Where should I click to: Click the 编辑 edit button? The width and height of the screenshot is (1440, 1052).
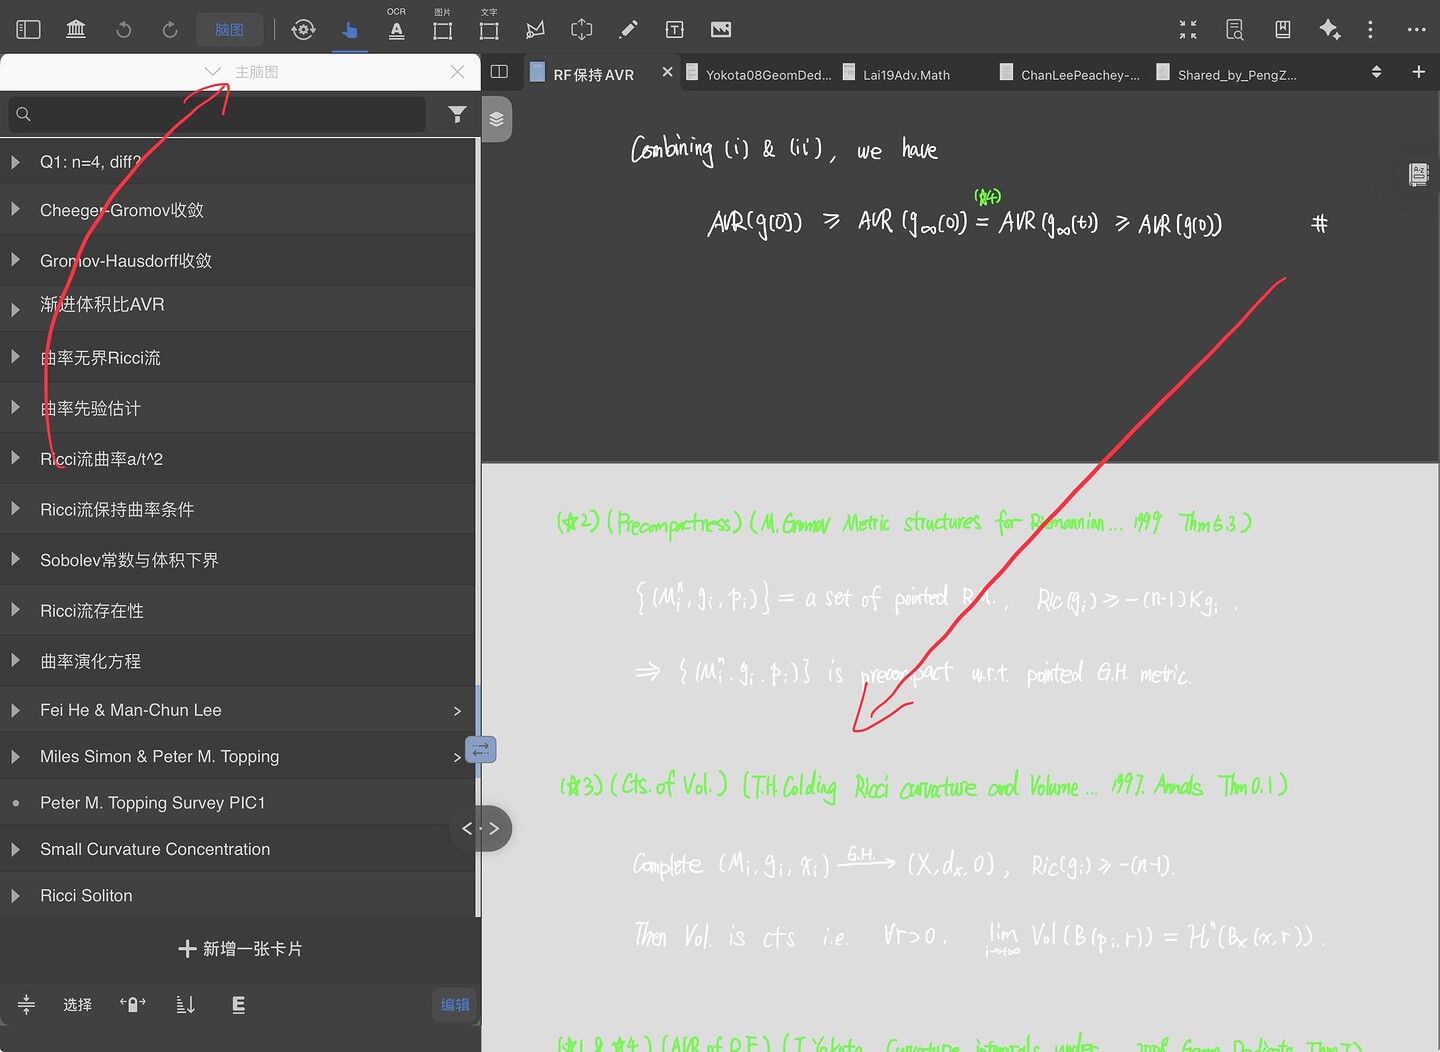click(455, 1005)
